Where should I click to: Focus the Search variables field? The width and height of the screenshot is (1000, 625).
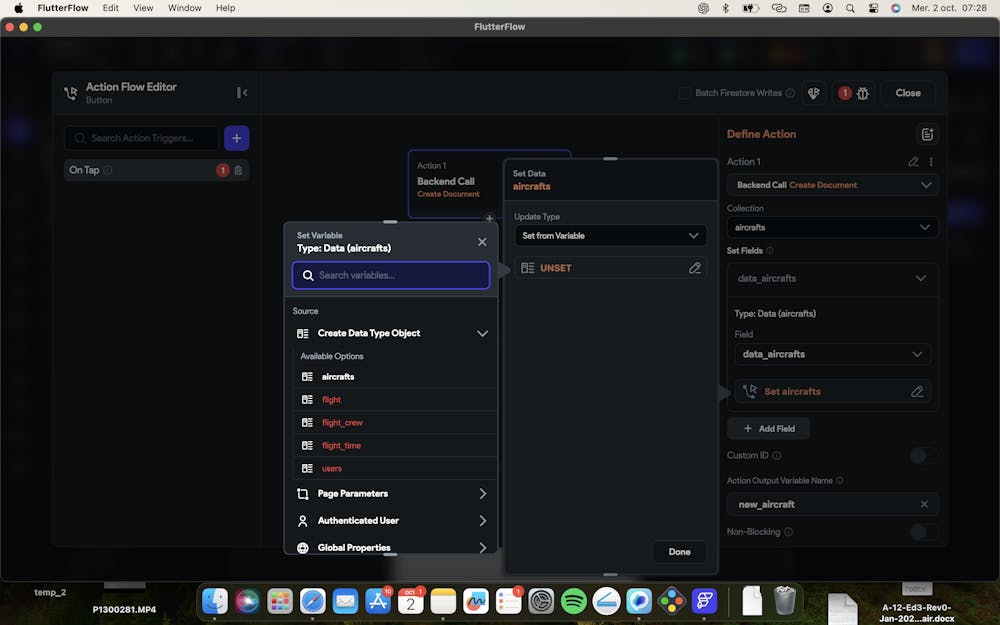point(391,276)
